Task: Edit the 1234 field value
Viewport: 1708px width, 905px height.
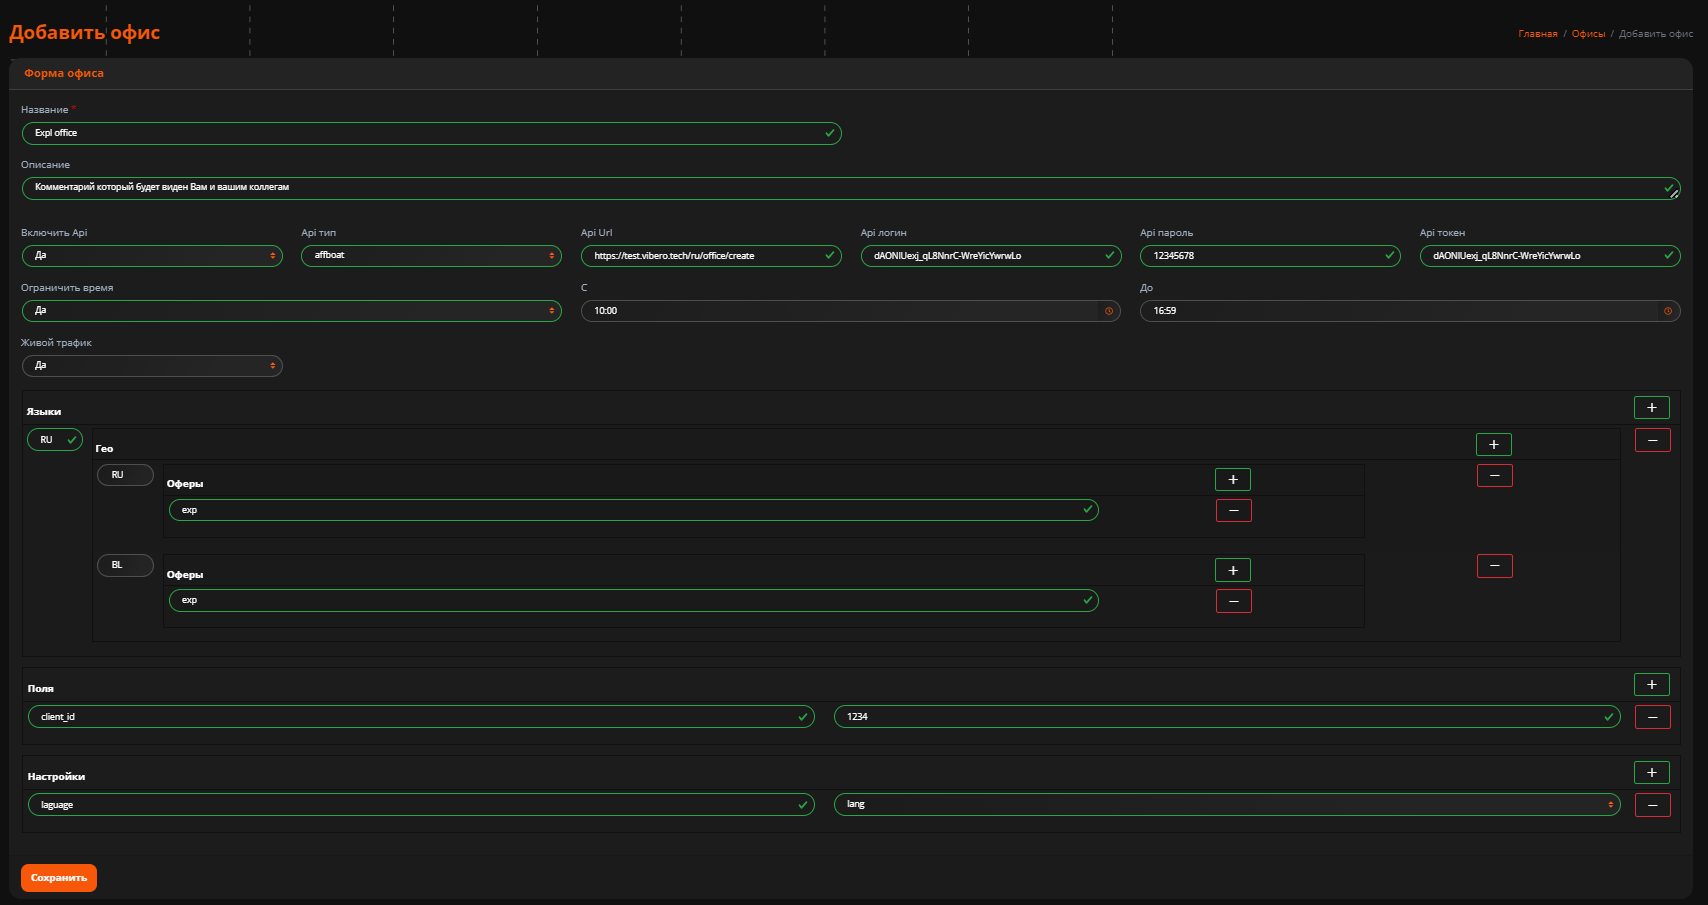Action: (x=1227, y=717)
